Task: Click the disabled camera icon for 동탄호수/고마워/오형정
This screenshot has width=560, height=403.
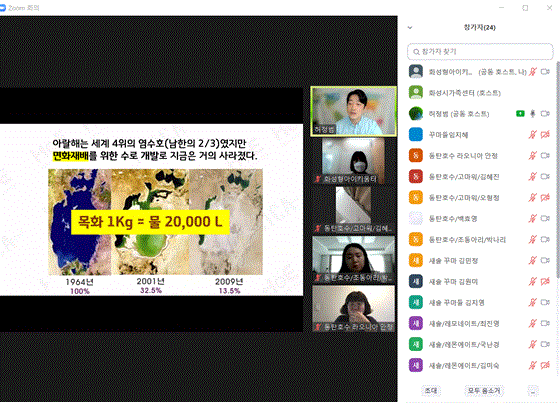Action: (x=545, y=198)
